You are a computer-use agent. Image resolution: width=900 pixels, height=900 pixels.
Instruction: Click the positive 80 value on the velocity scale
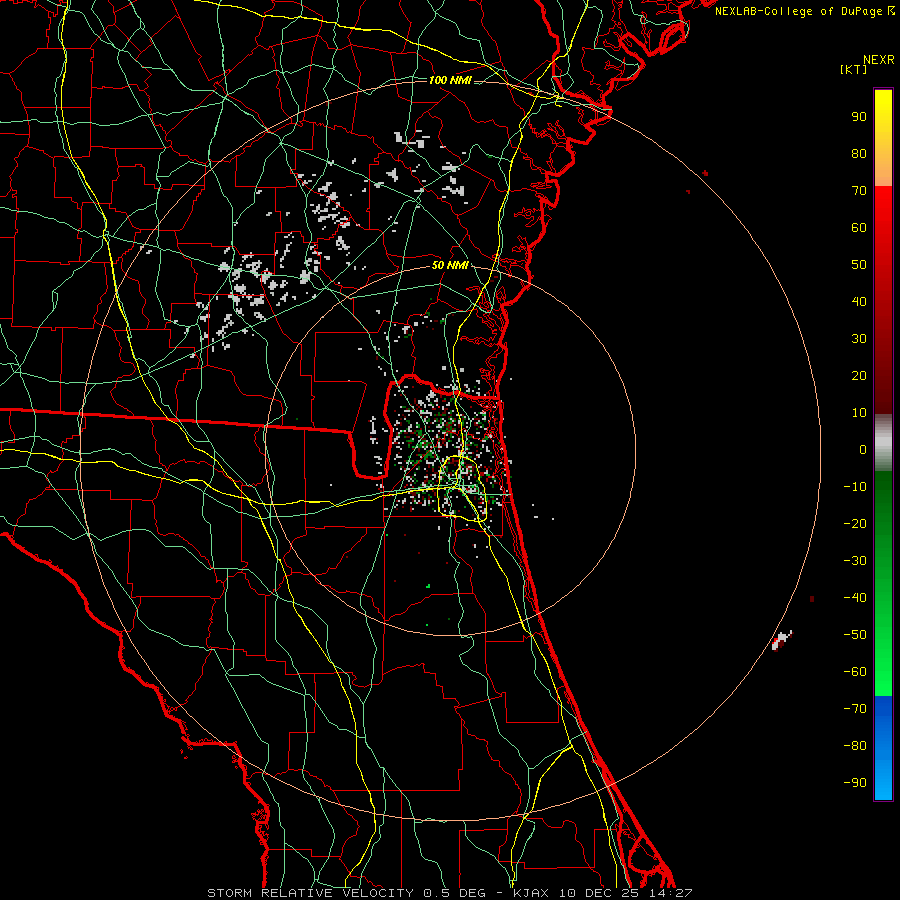click(x=859, y=154)
